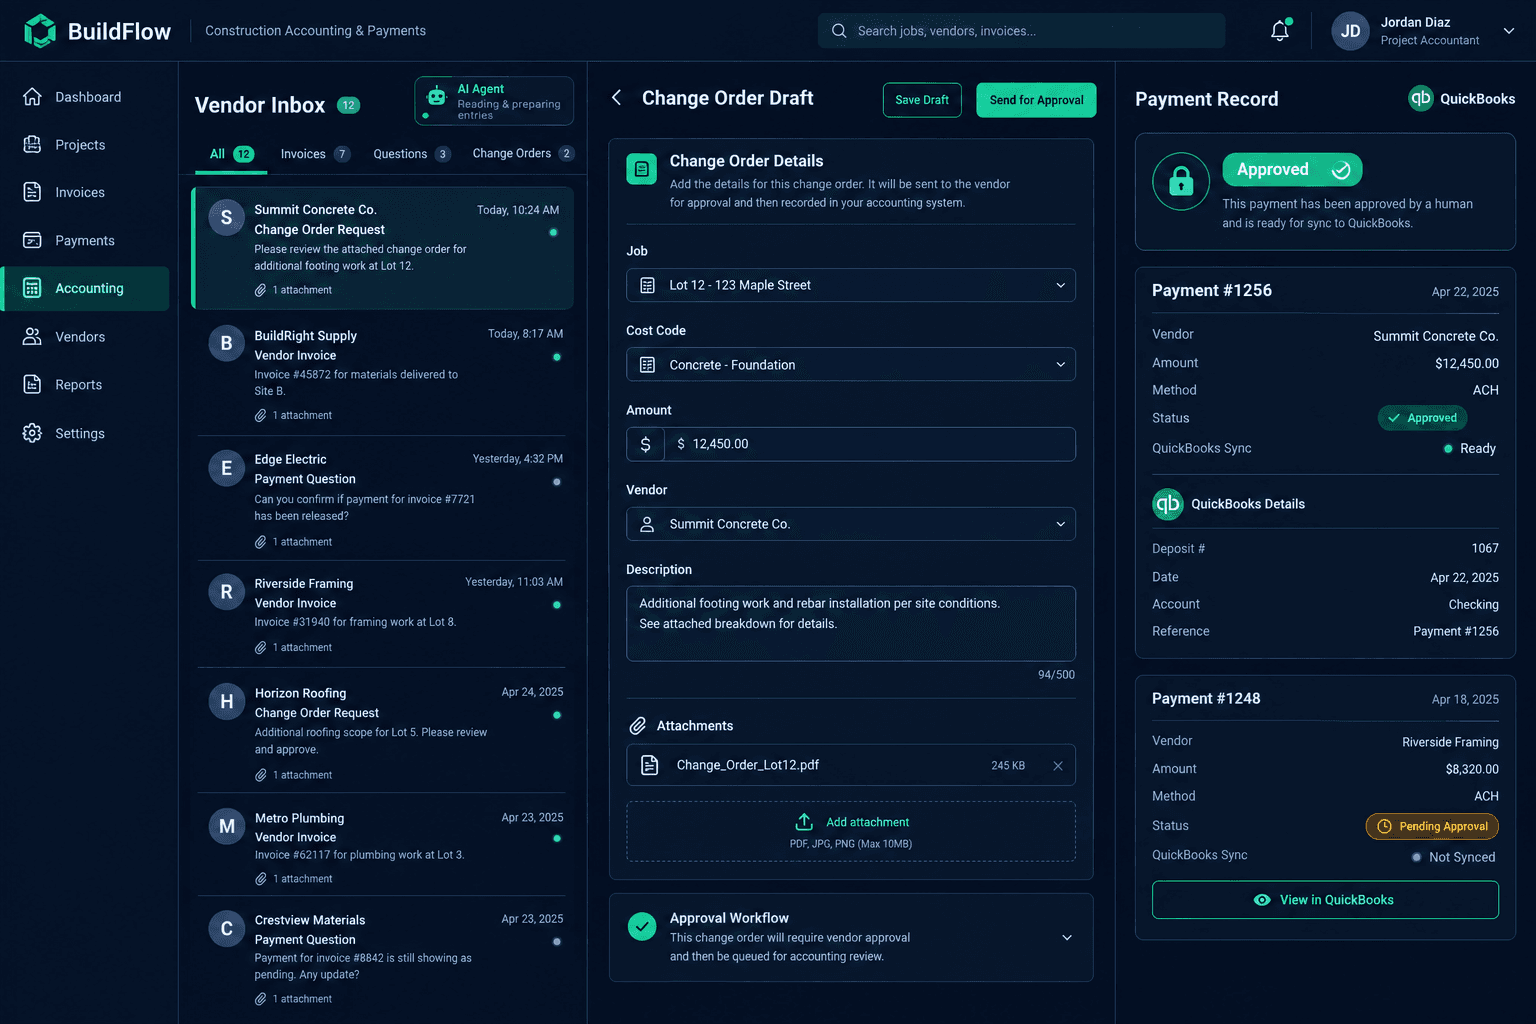Click the R avatar for Riverside Framing

[x=226, y=592]
